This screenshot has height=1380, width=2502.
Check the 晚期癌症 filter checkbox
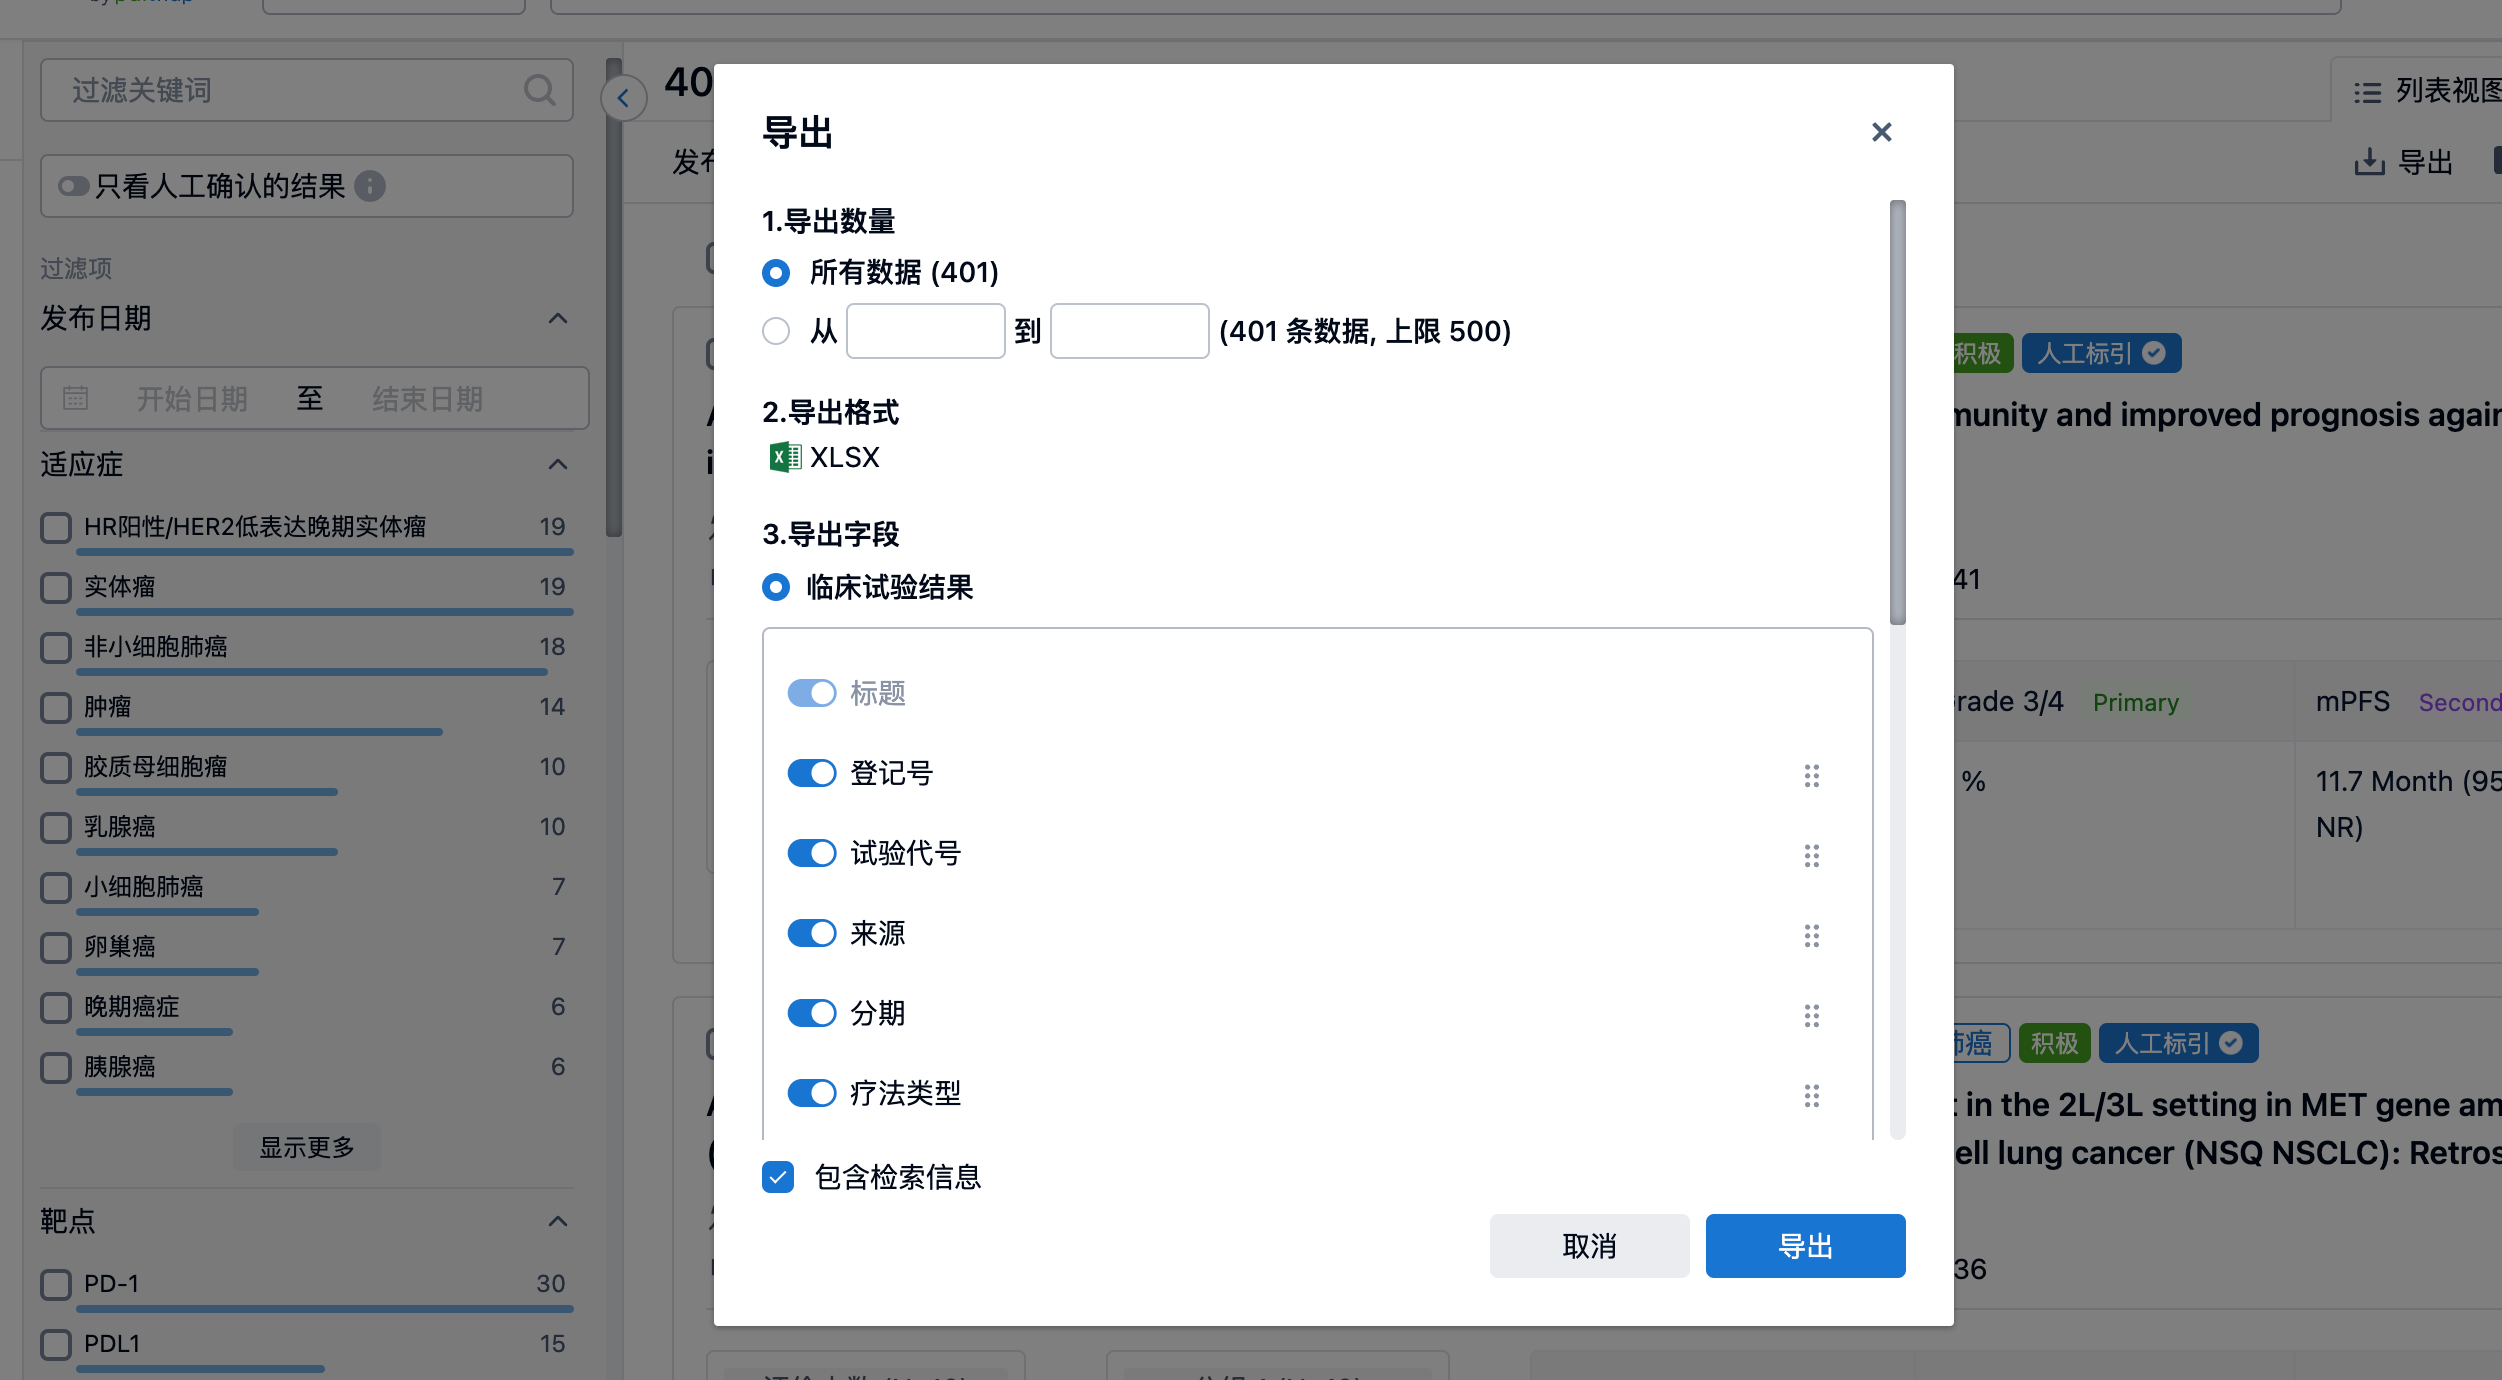click(56, 1007)
